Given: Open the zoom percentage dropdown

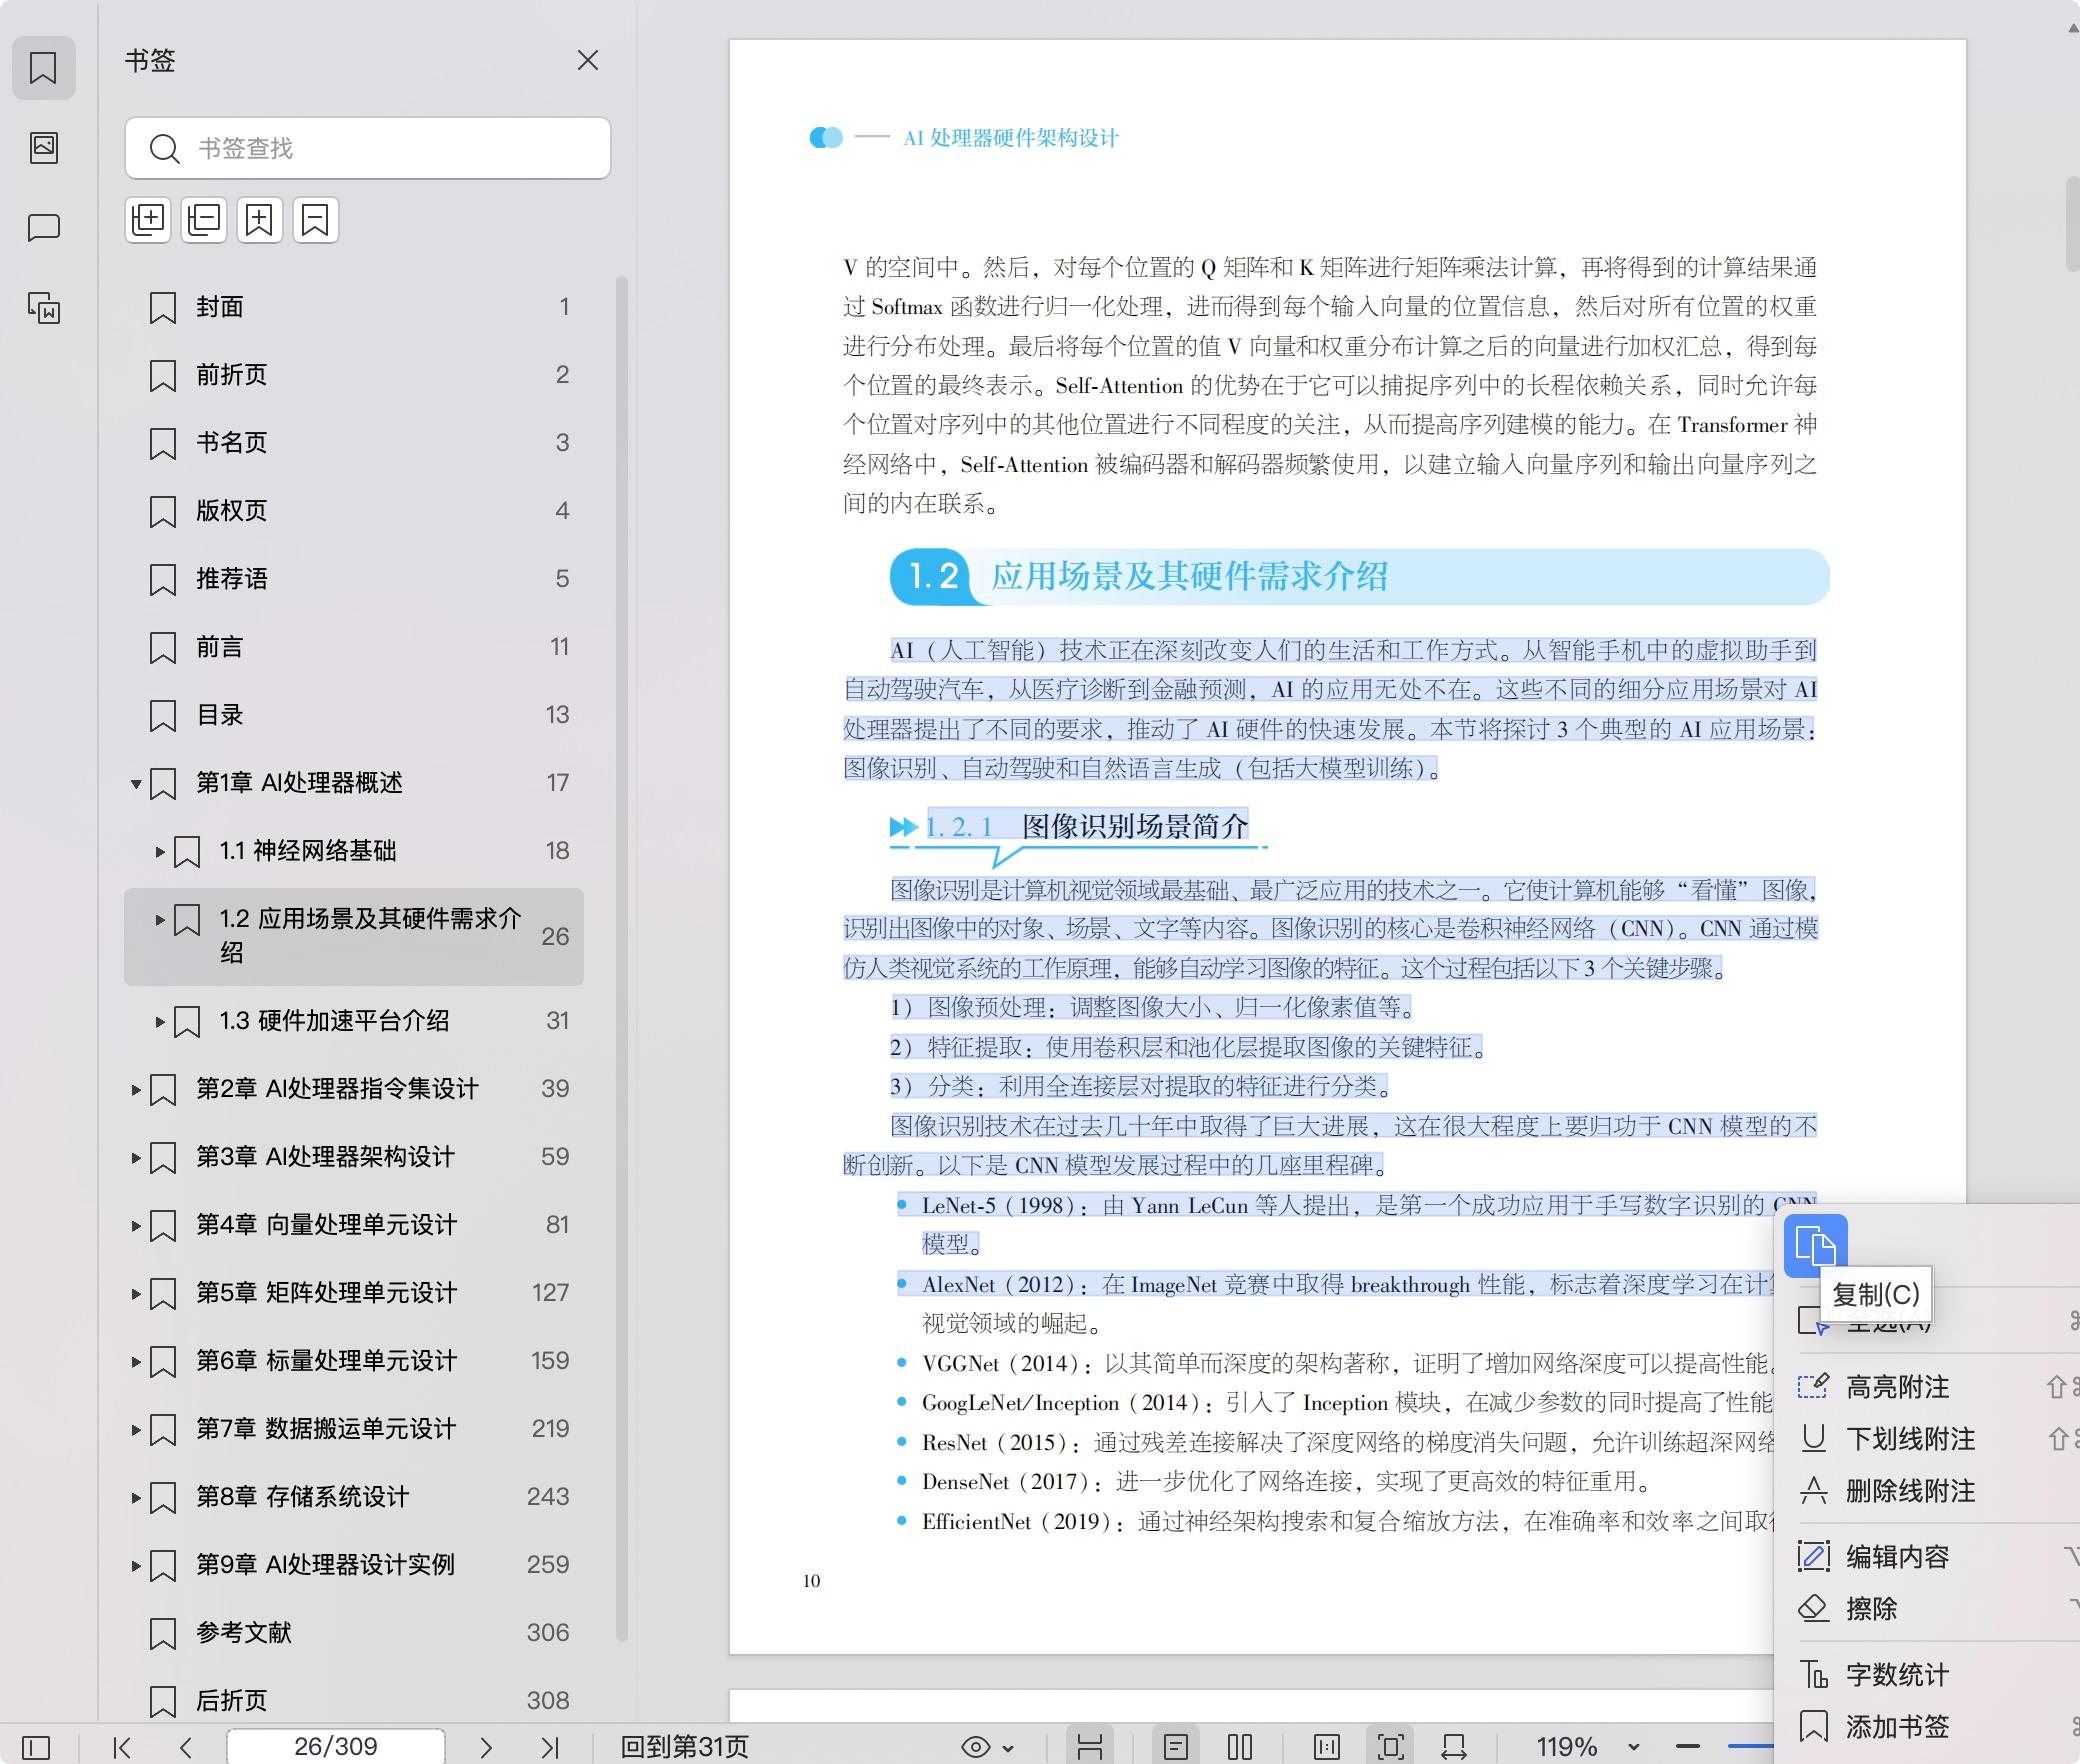Looking at the screenshot, I should pos(1633,1747).
